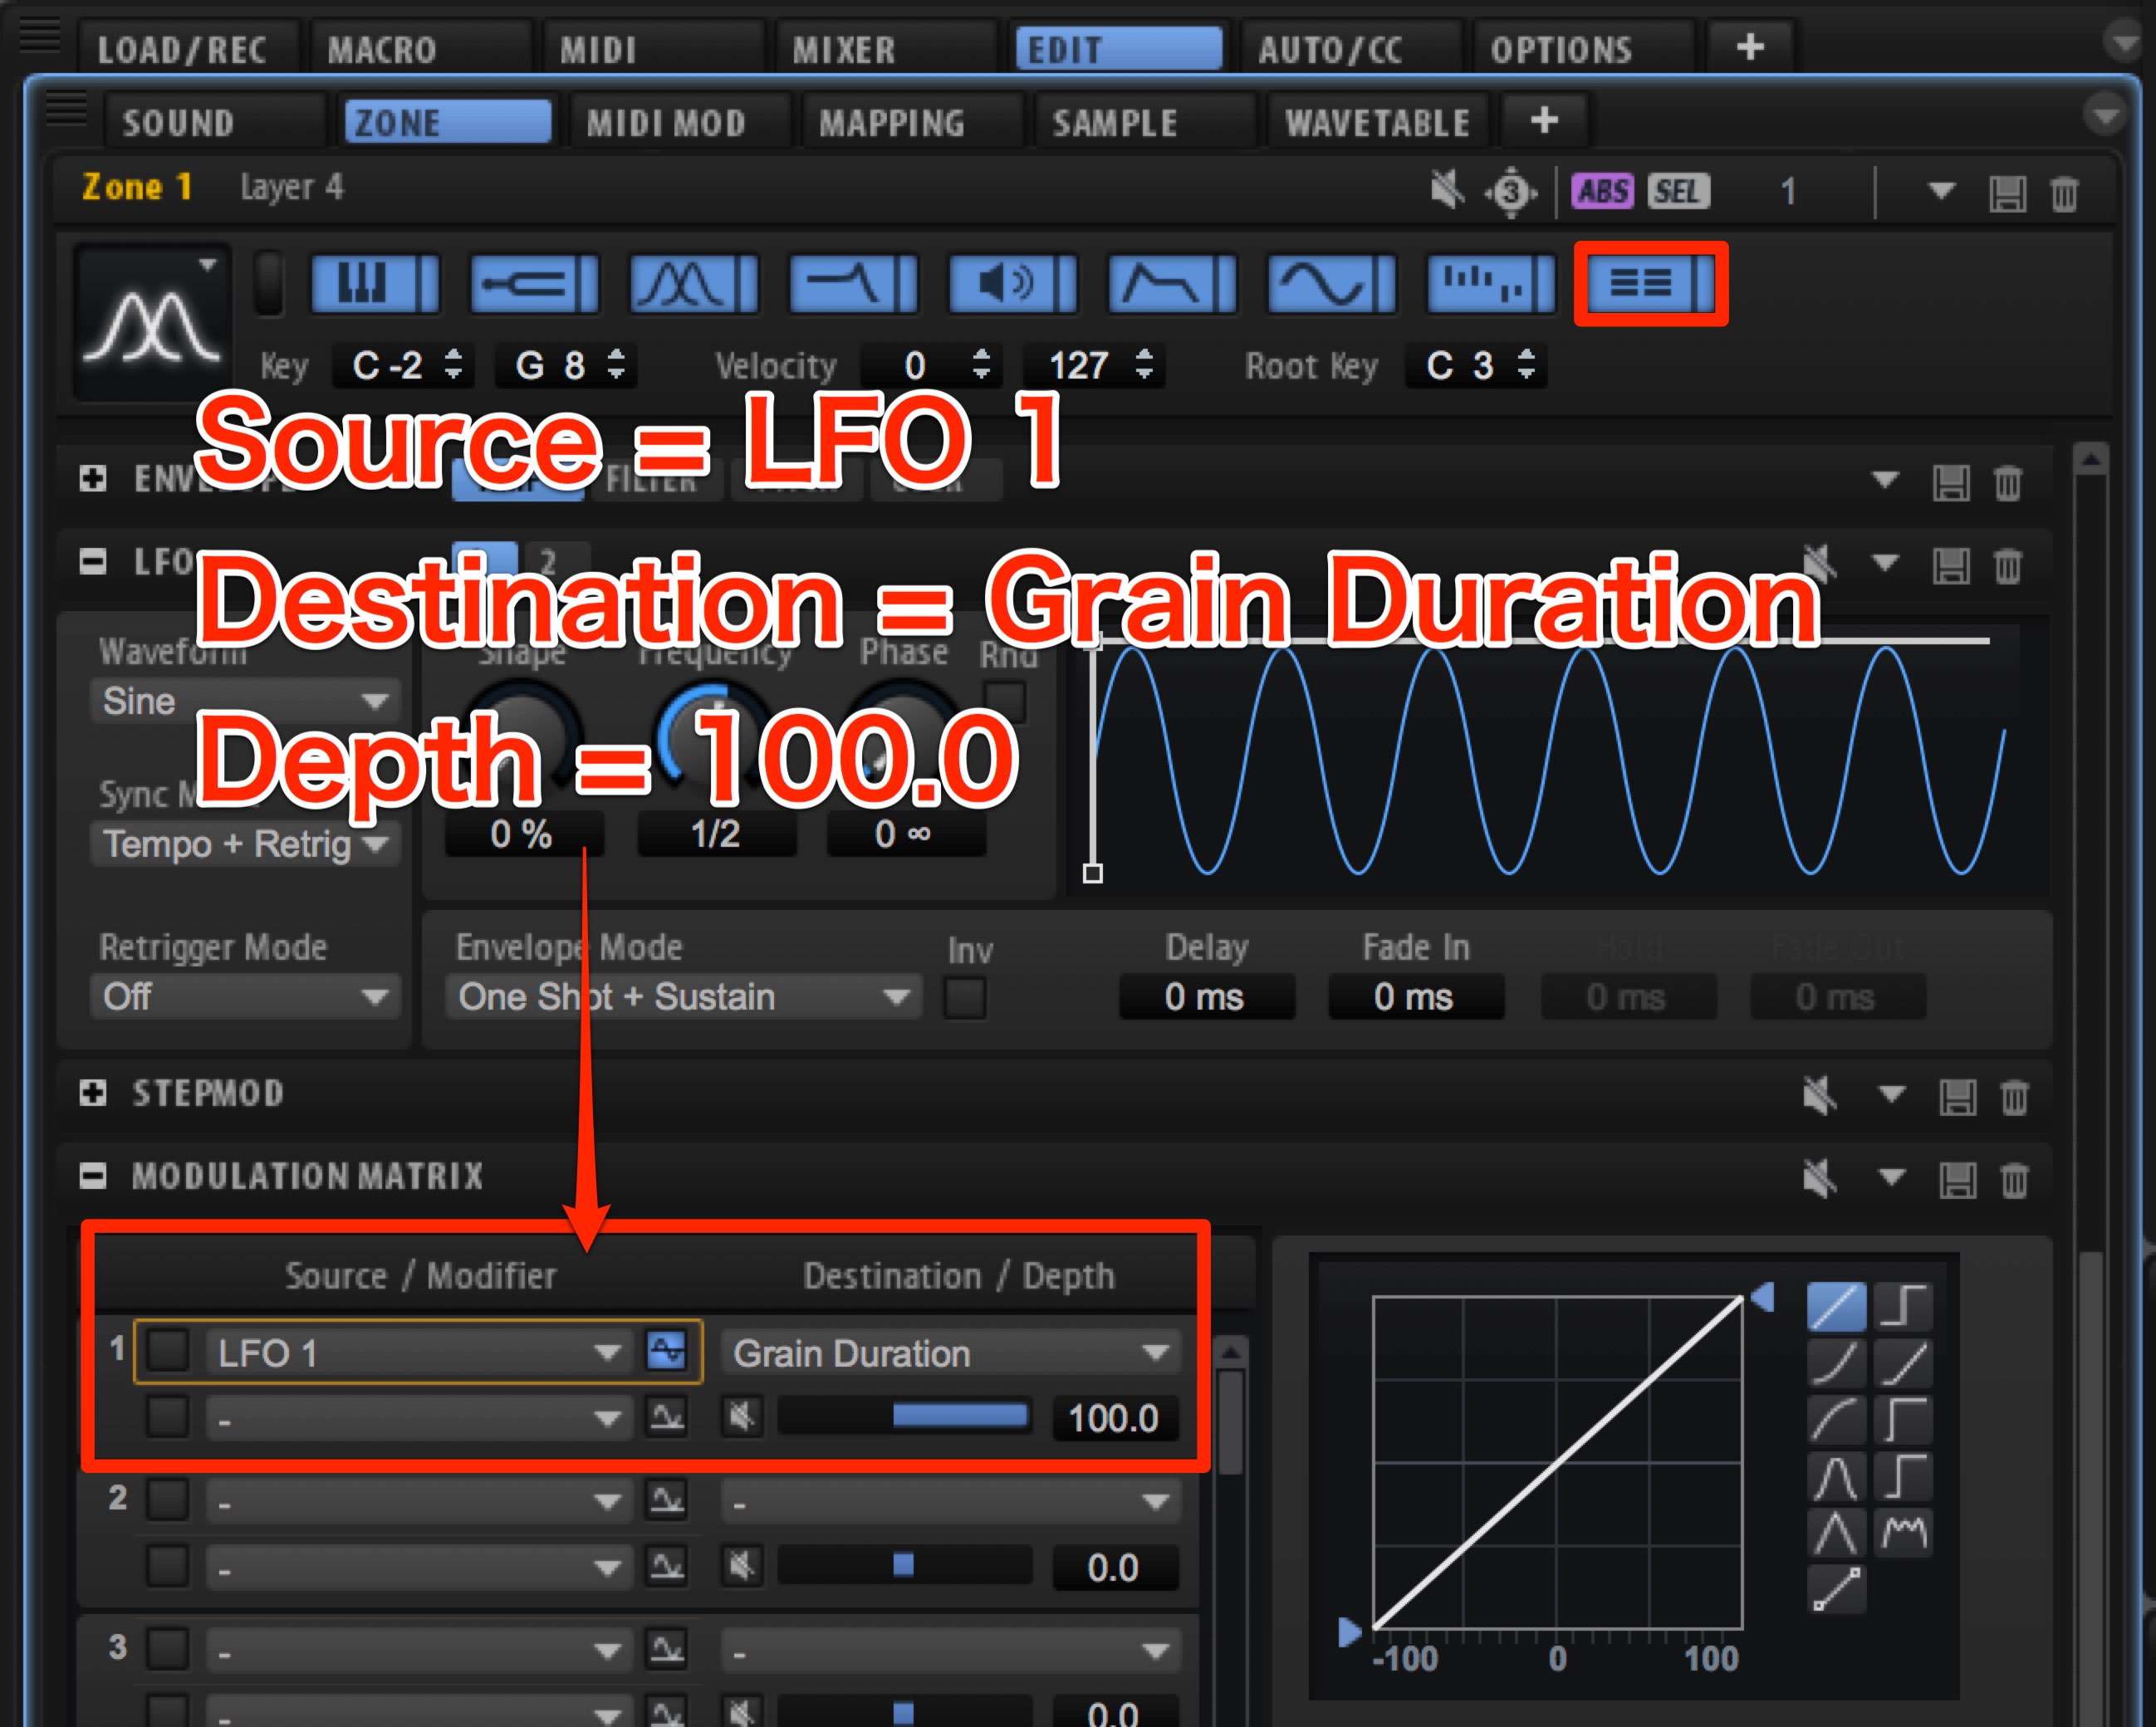The width and height of the screenshot is (2156, 1727).
Task: Delete the Zone 1 preset with trash icon
Action: click(x=2064, y=192)
